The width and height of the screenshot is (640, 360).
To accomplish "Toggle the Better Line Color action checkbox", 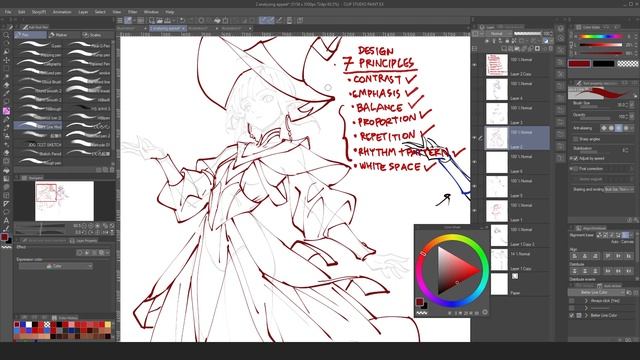I will (x=571, y=316).
